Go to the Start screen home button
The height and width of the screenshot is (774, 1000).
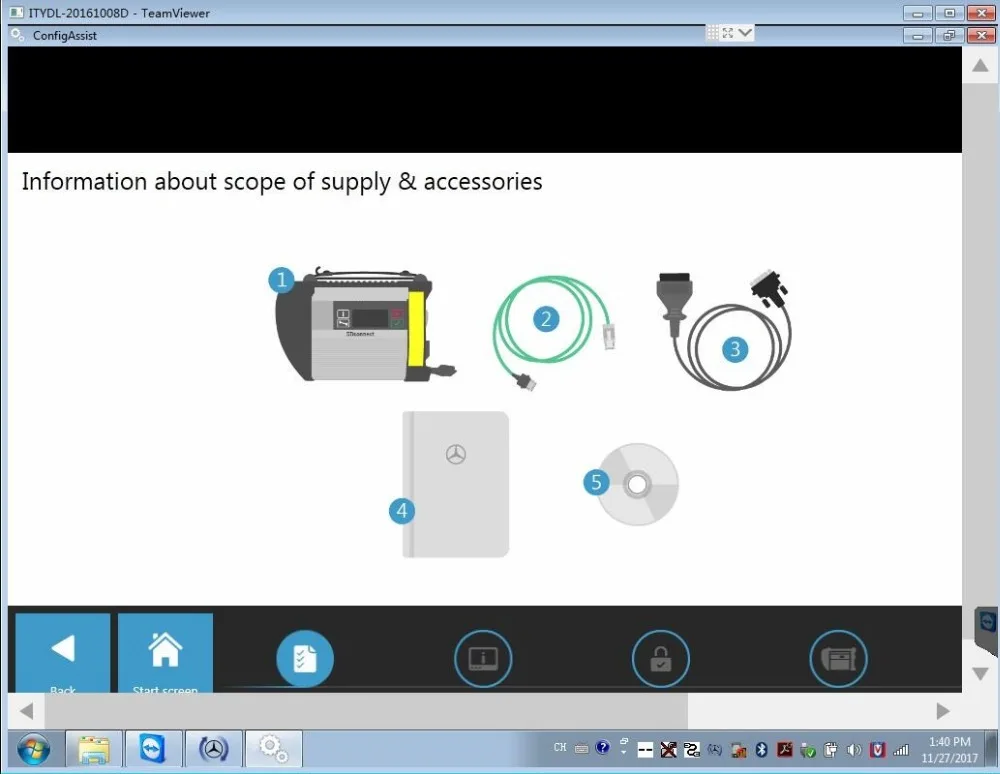click(165, 653)
